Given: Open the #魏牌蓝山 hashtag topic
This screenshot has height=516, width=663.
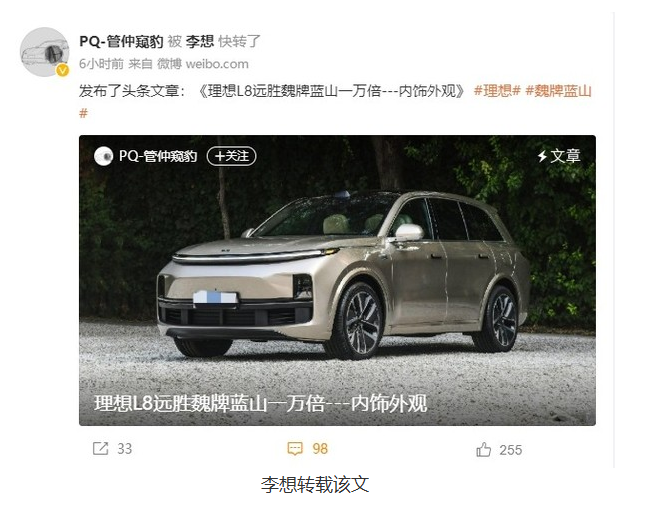Looking at the screenshot, I should [558, 91].
